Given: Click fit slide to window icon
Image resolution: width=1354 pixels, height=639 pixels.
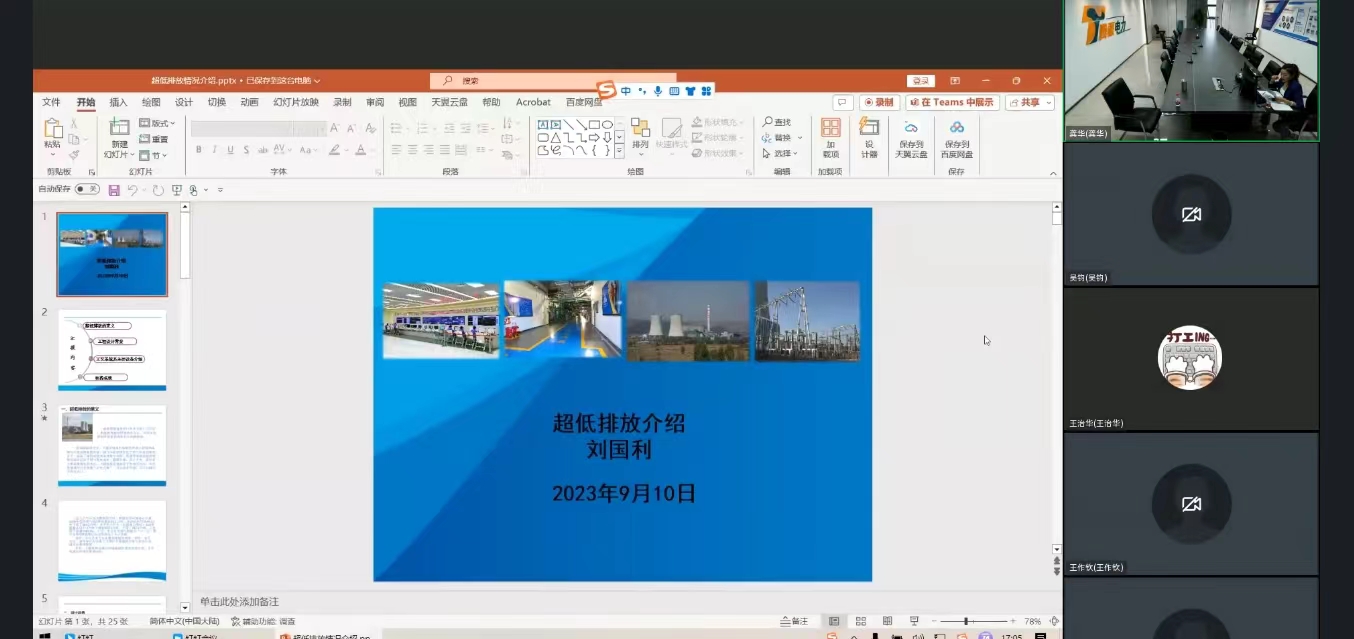Looking at the screenshot, I should point(1055,621).
